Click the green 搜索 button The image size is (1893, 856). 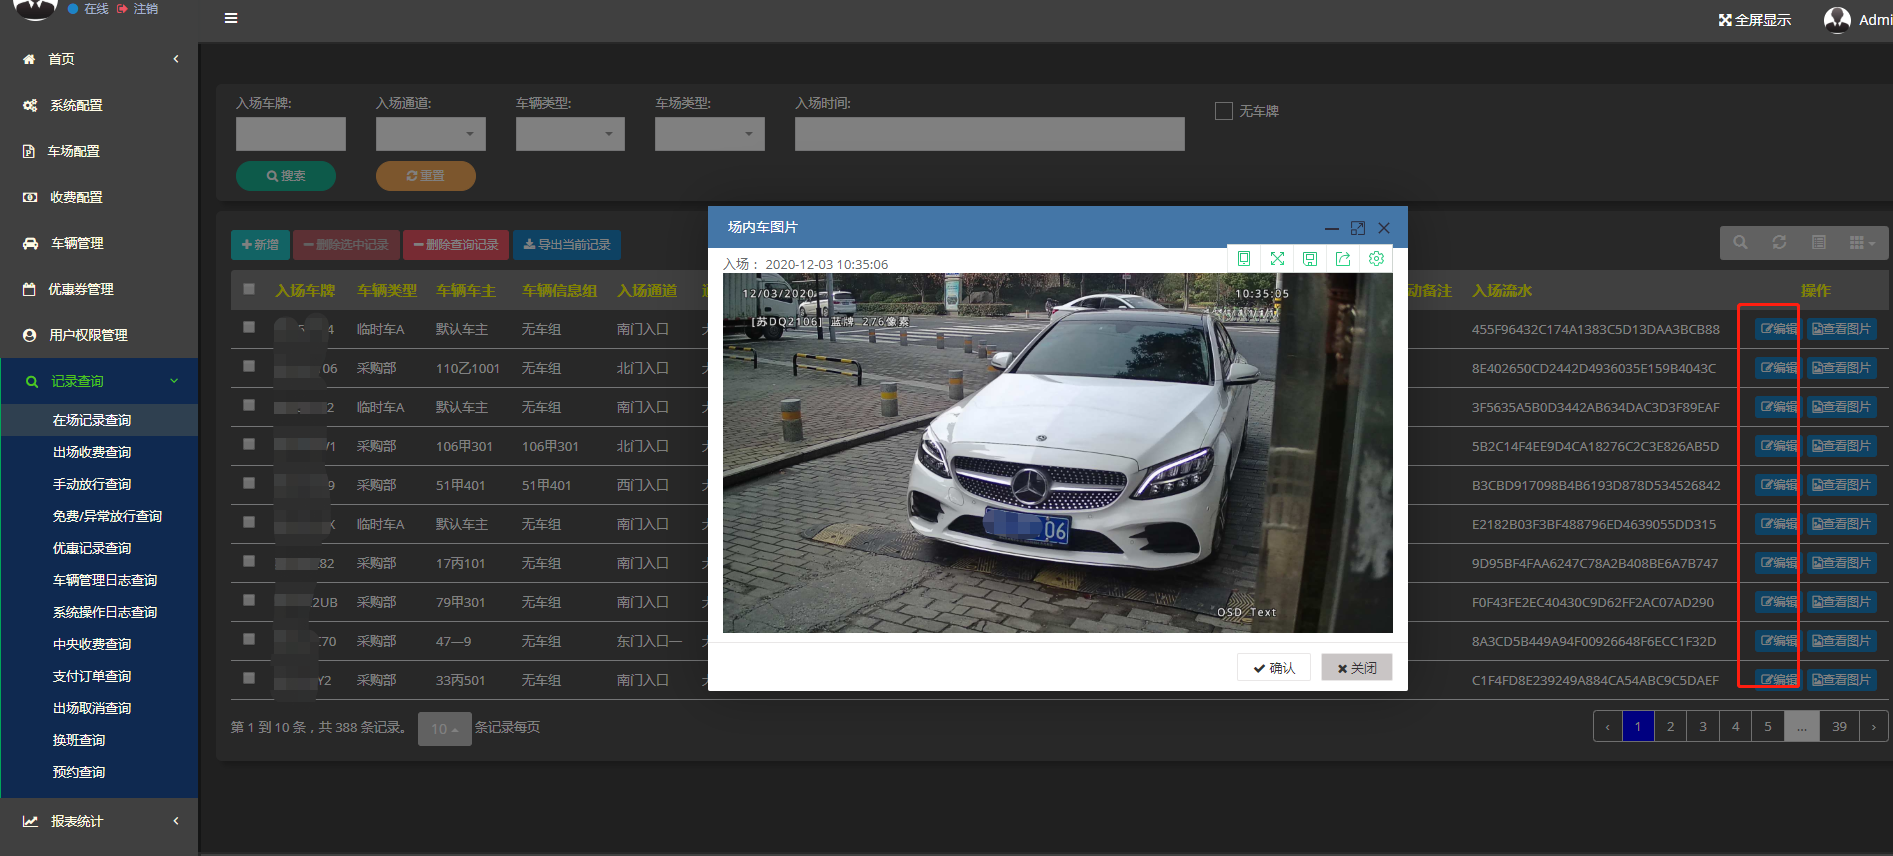tap(286, 176)
